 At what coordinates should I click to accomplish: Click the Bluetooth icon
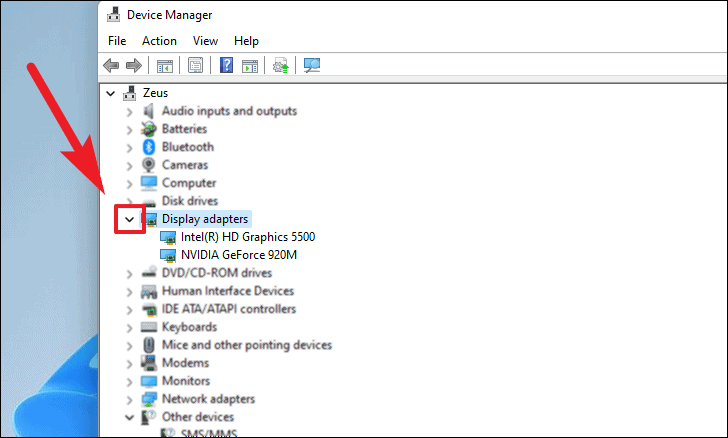pos(149,147)
